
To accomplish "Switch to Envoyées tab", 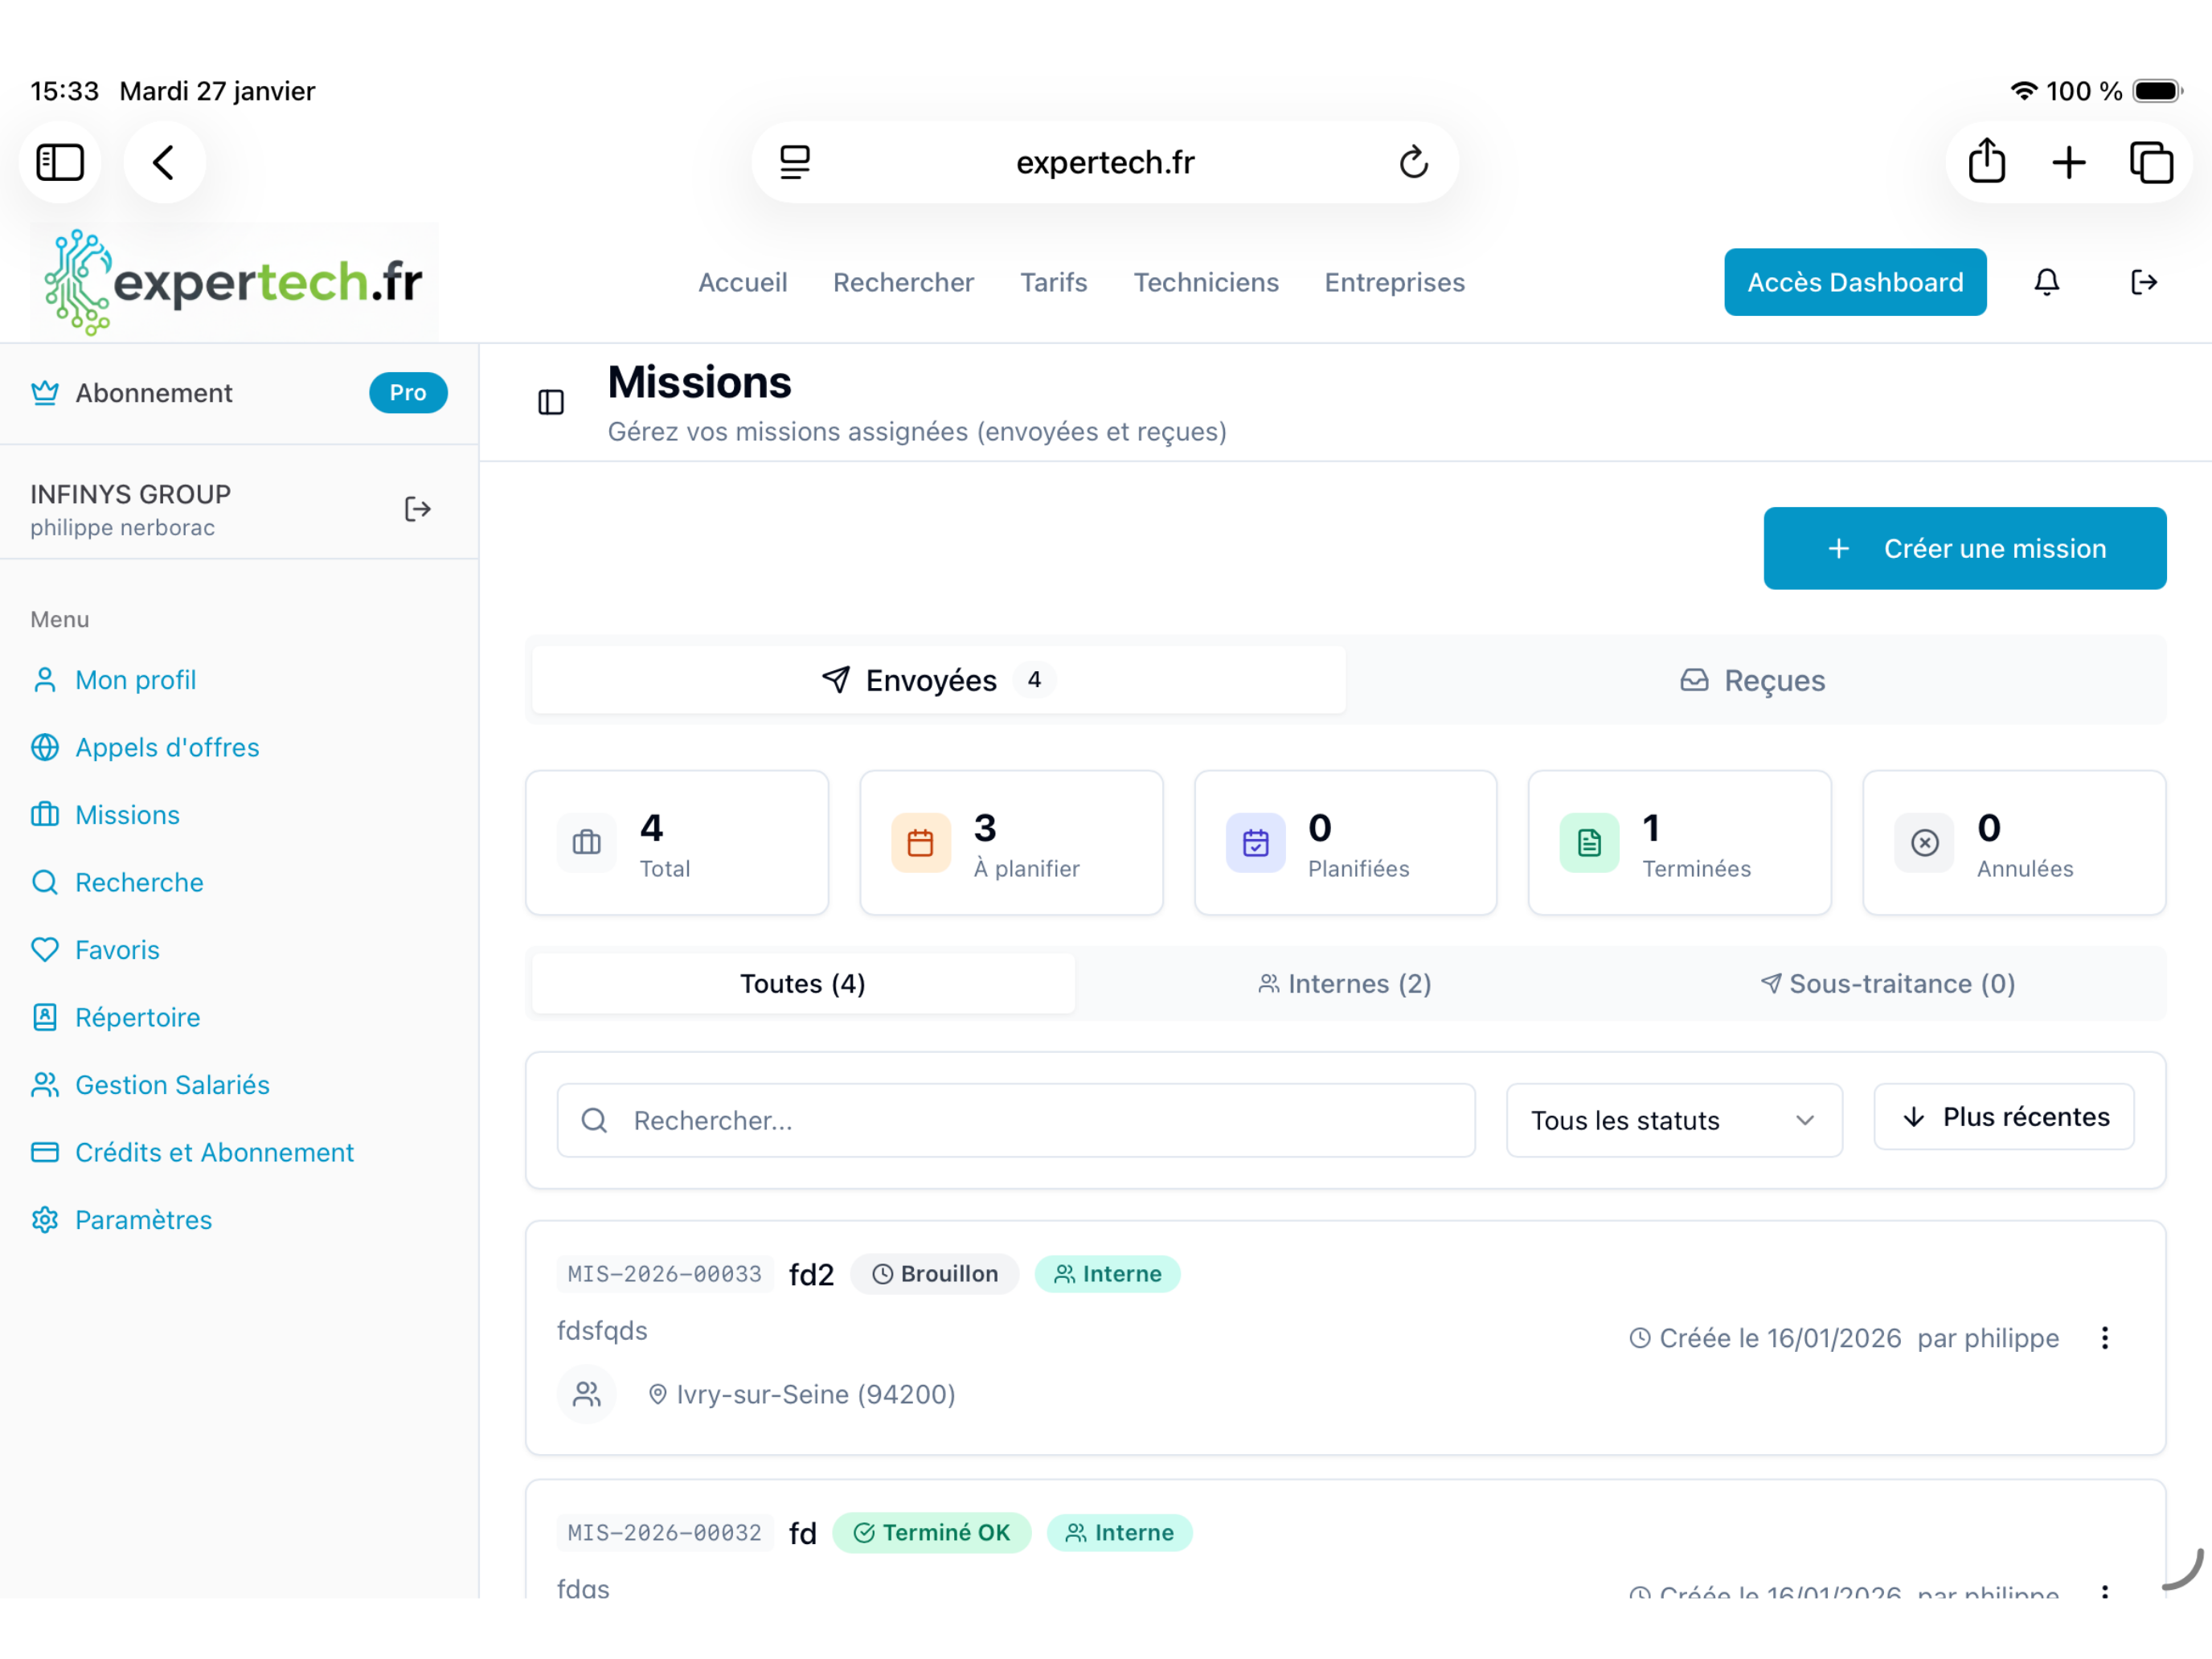I will [x=938, y=680].
